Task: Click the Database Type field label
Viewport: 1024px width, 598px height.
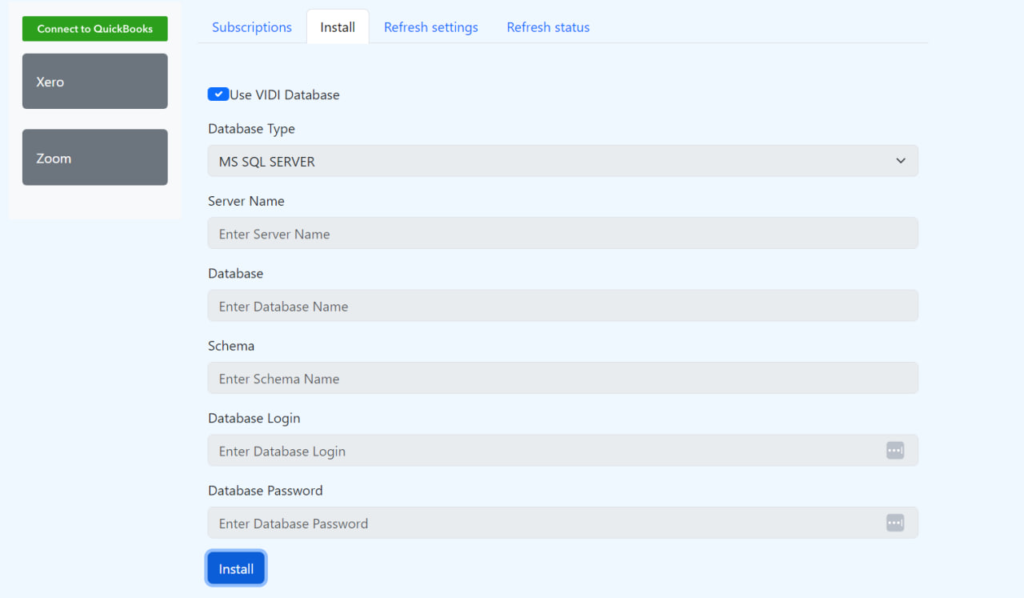Action: point(251,129)
